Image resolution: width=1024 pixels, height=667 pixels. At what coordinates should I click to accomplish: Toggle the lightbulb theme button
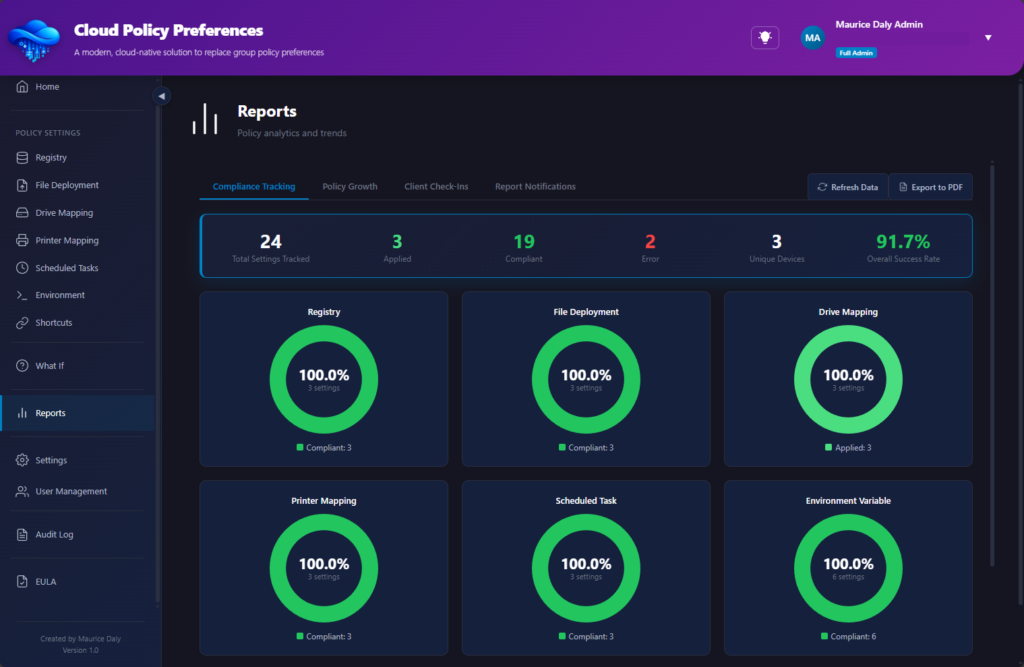pos(765,37)
